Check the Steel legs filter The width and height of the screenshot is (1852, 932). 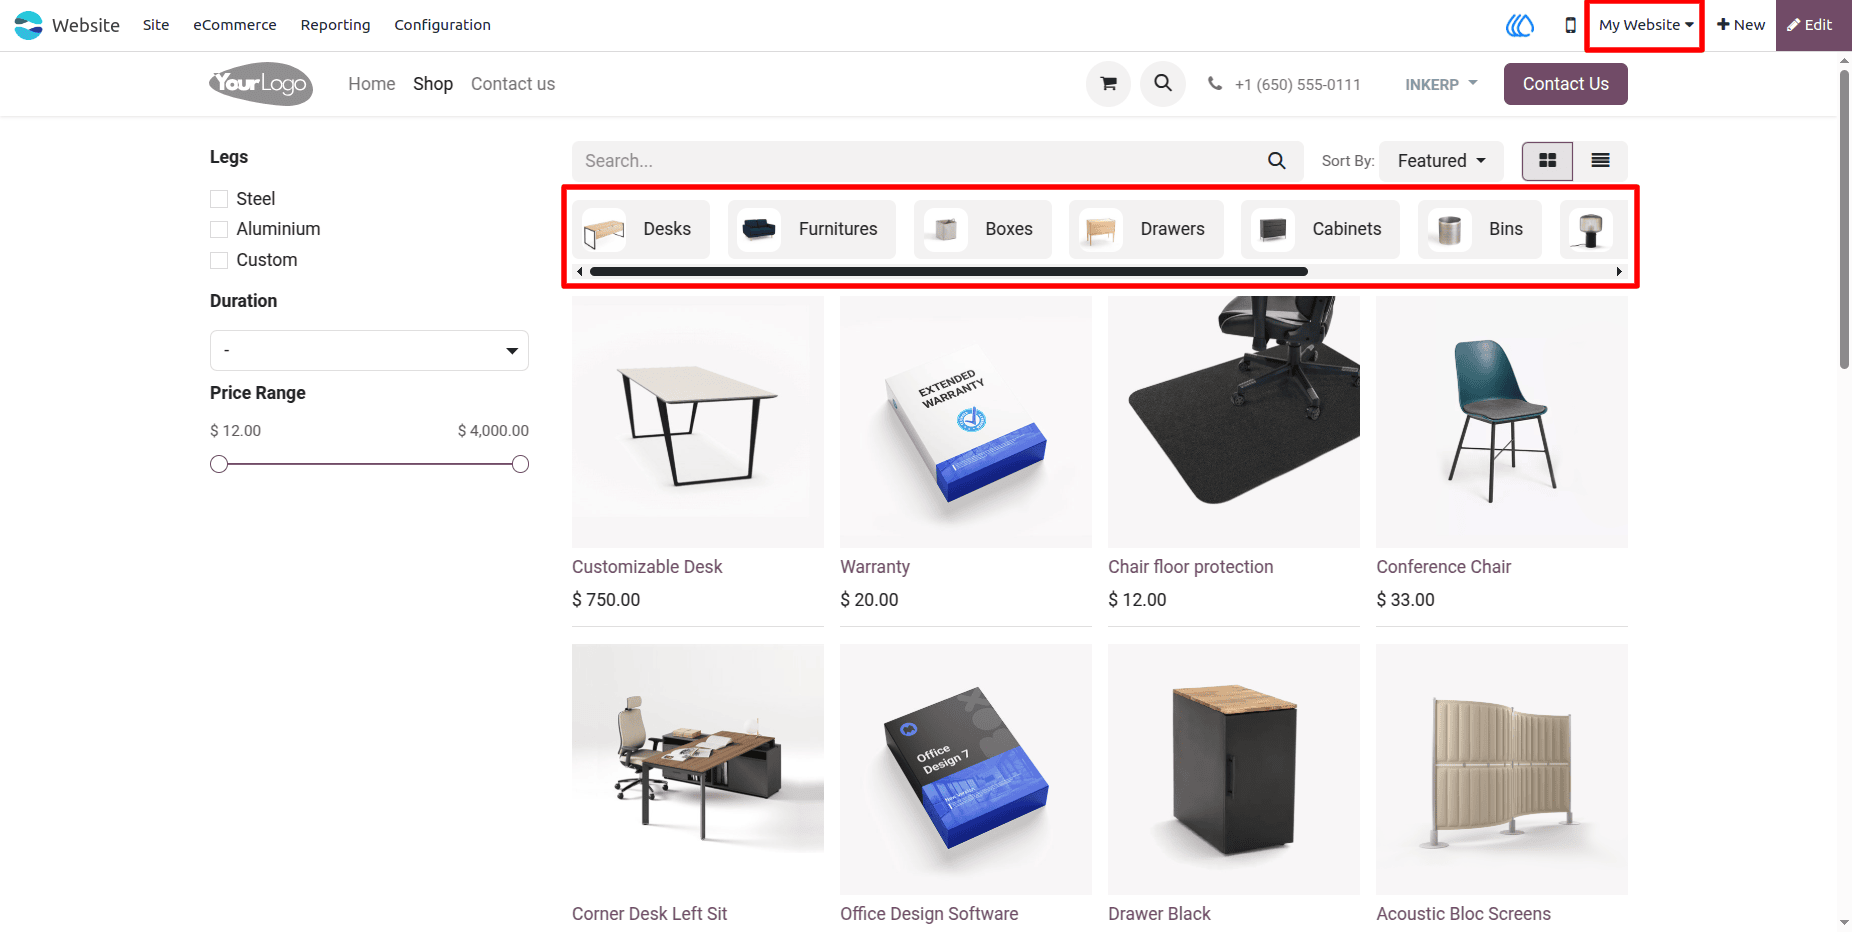(x=219, y=199)
